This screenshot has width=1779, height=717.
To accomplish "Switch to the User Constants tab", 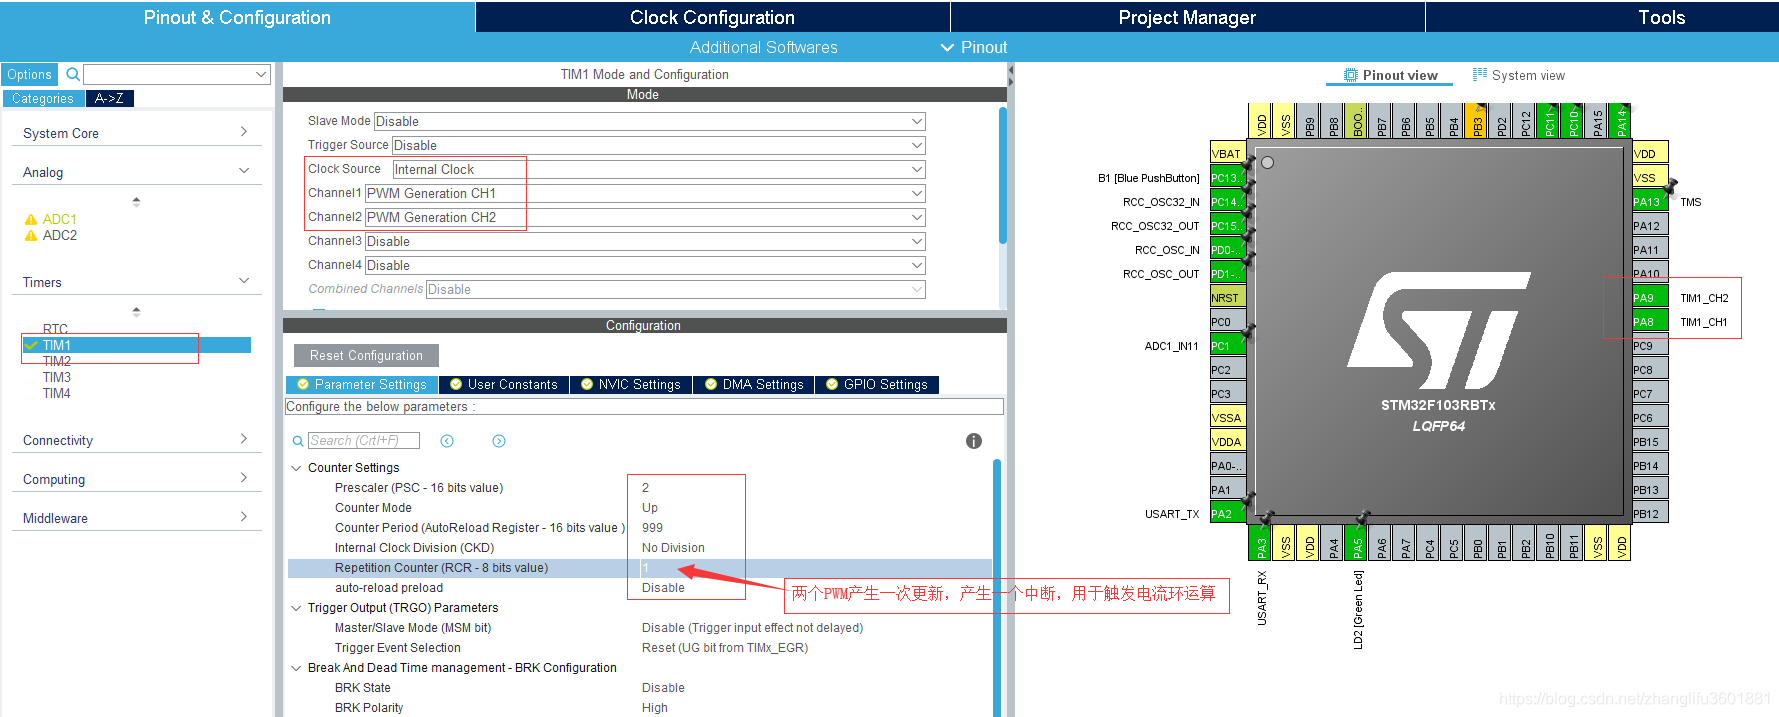I will point(504,385).
